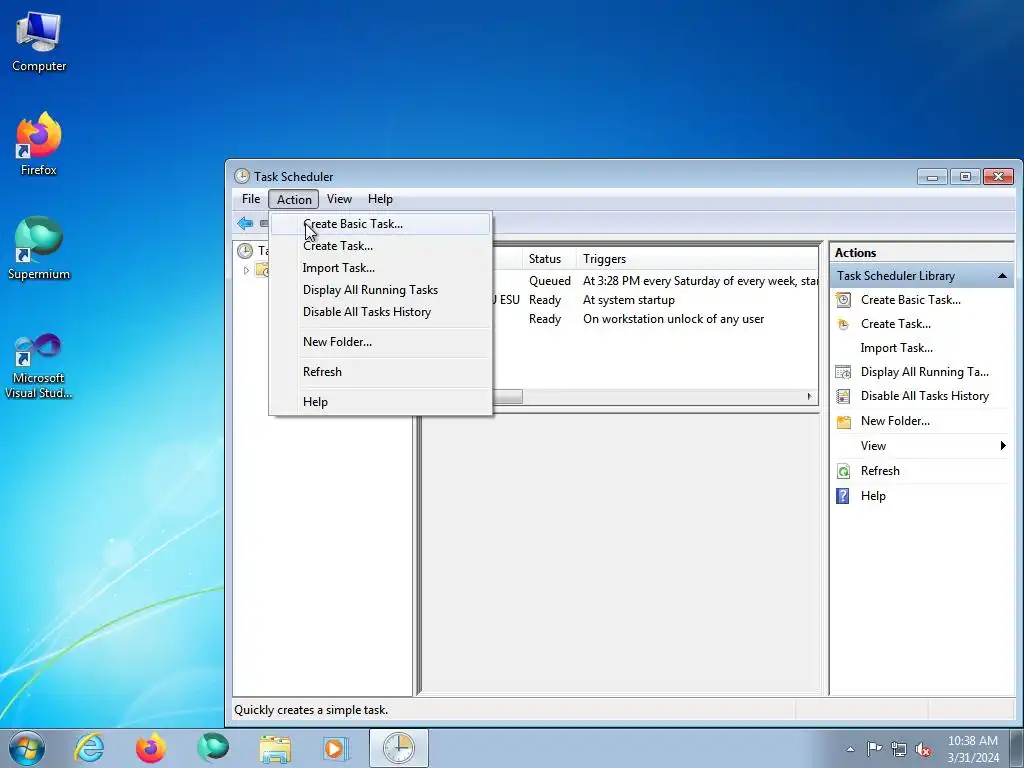This screenshot has width=1024, height=768.
Task: Click Import Task in the Actions pane
Action: pos(896,348)
